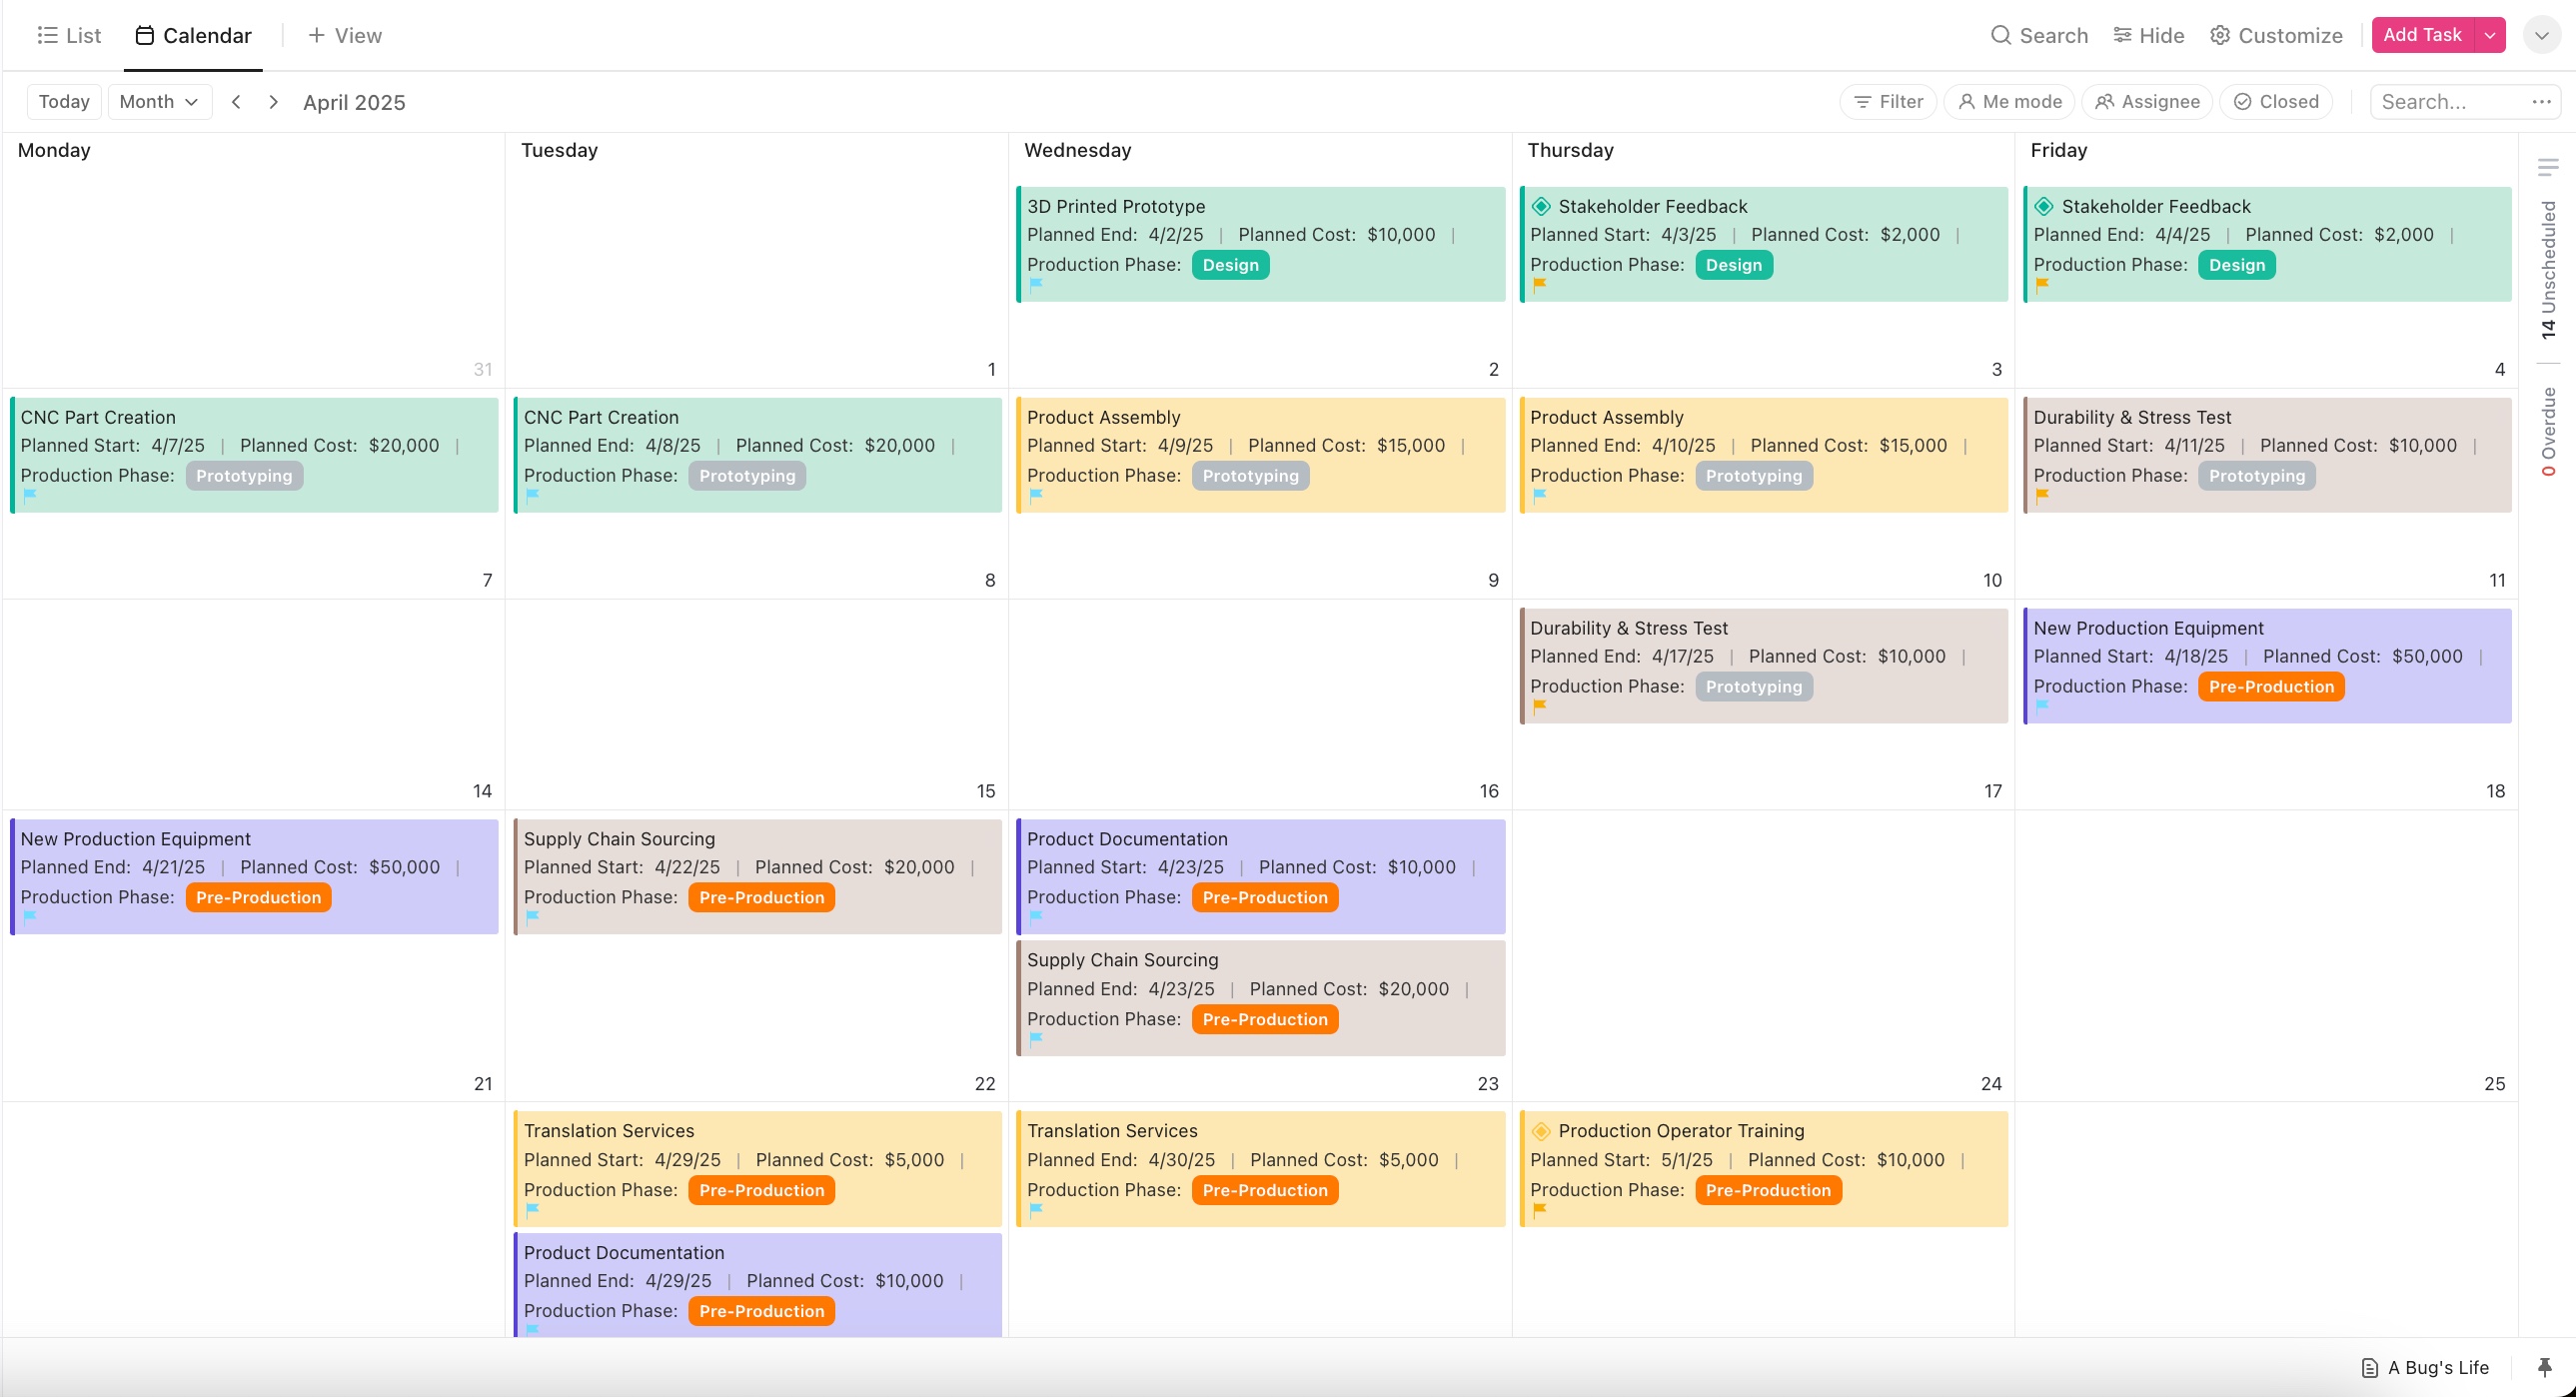Open the three-dot more options menu
The height and width of the screenshot is (1397, 2576).
(2541, 102)
